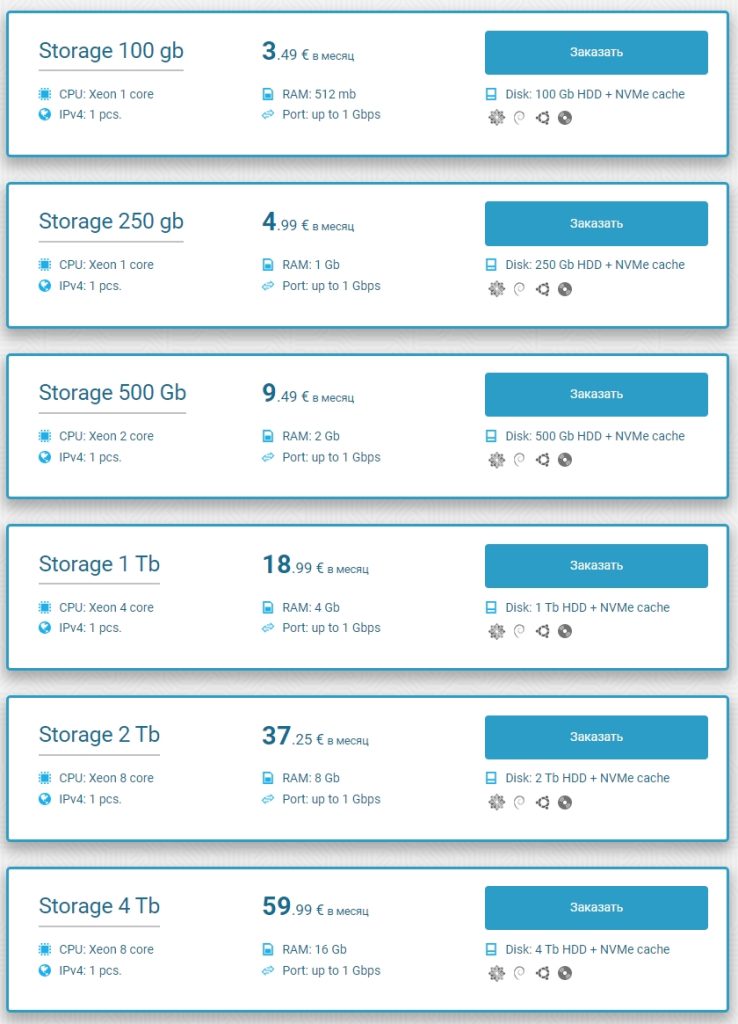
Task: Click the CentOS icon under Storage 100 gb
Action: click(496, 118)
